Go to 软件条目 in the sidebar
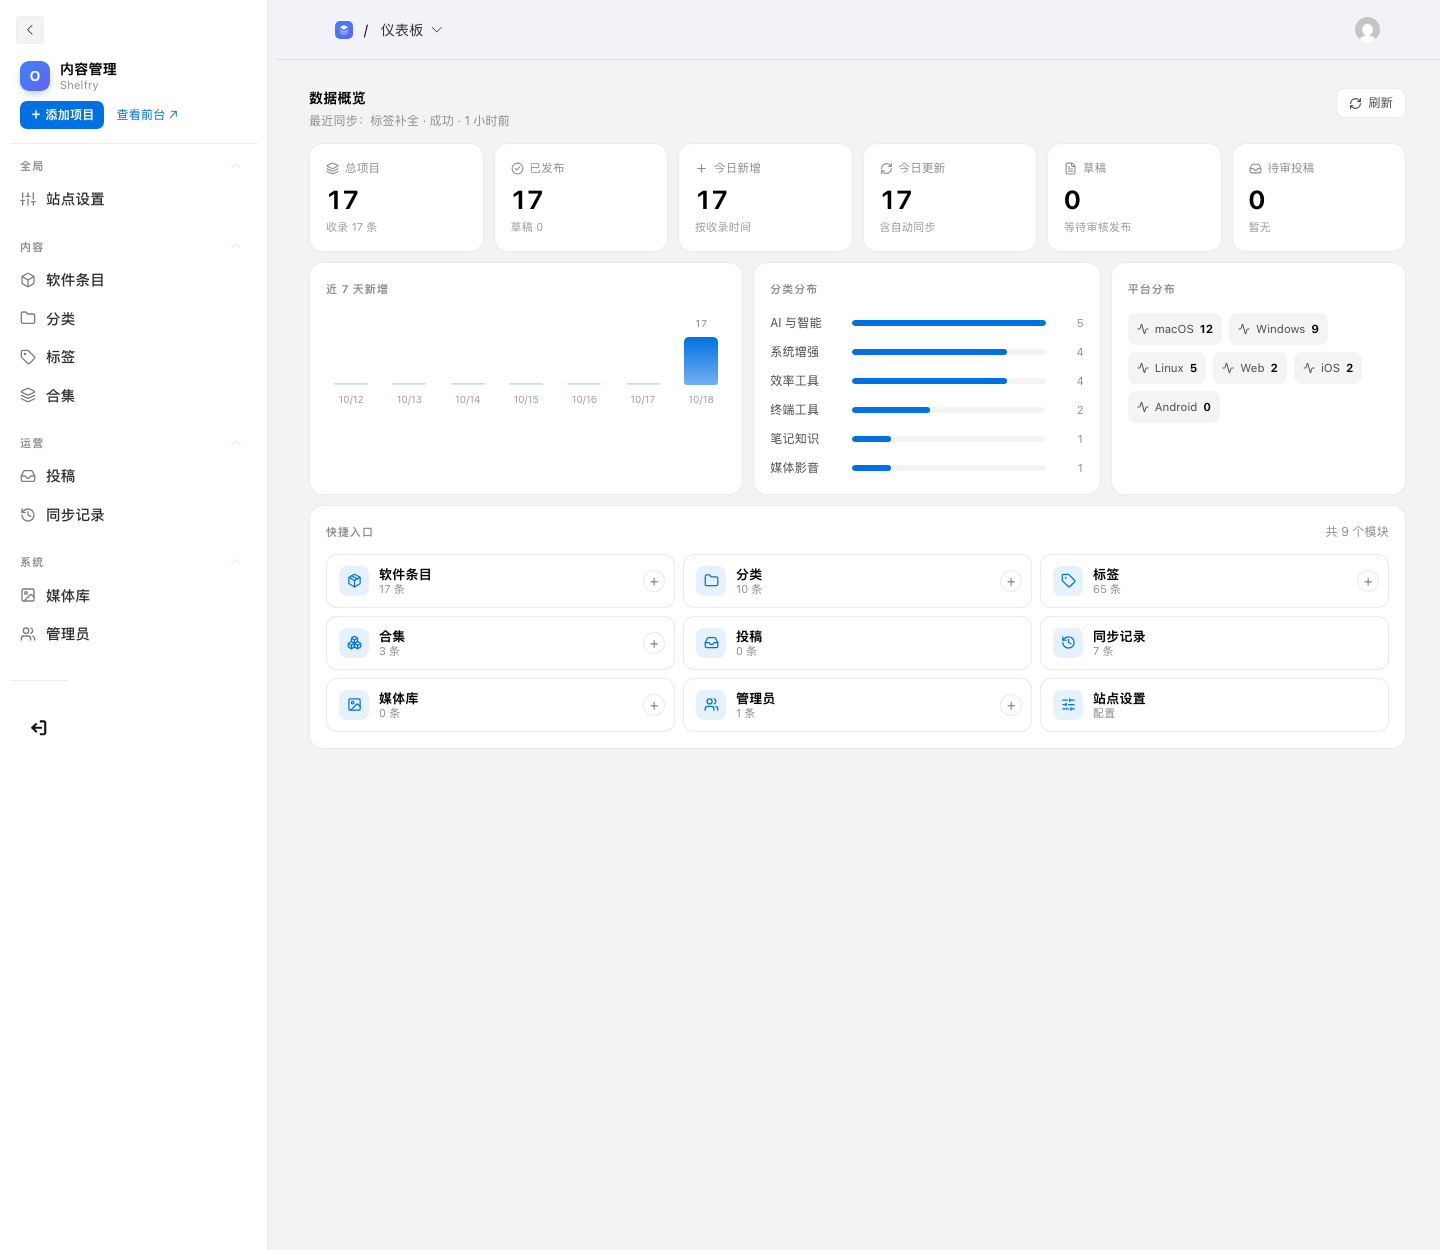1440x1250 pixels. point(133,280)
